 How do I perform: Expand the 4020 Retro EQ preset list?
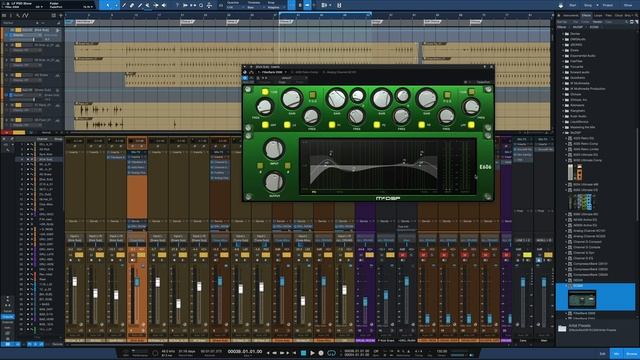[567, 138]
